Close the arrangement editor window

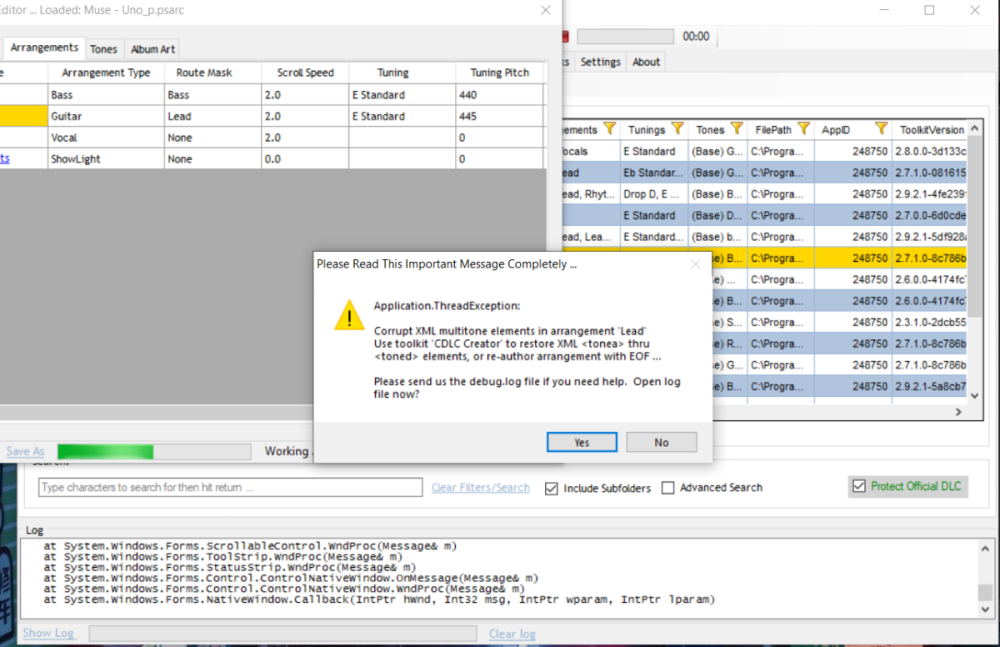[545, 10]
